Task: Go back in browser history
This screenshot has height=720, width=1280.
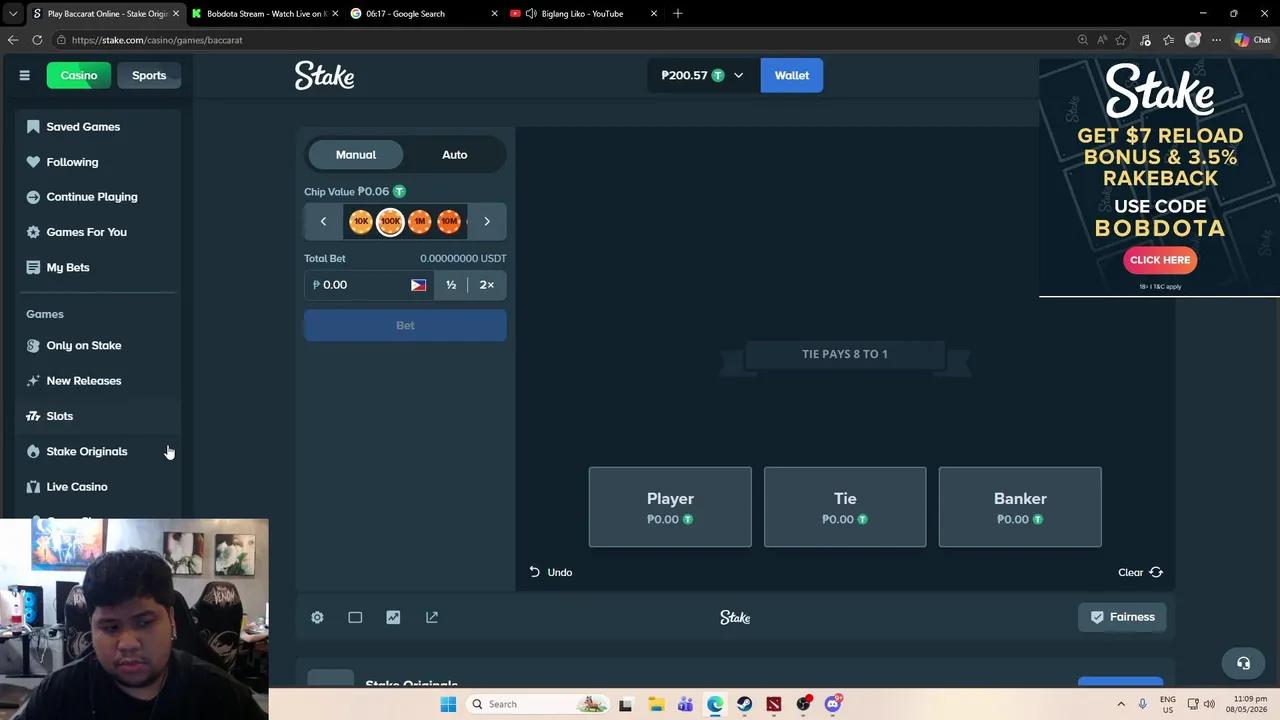Action: point(13,40)
